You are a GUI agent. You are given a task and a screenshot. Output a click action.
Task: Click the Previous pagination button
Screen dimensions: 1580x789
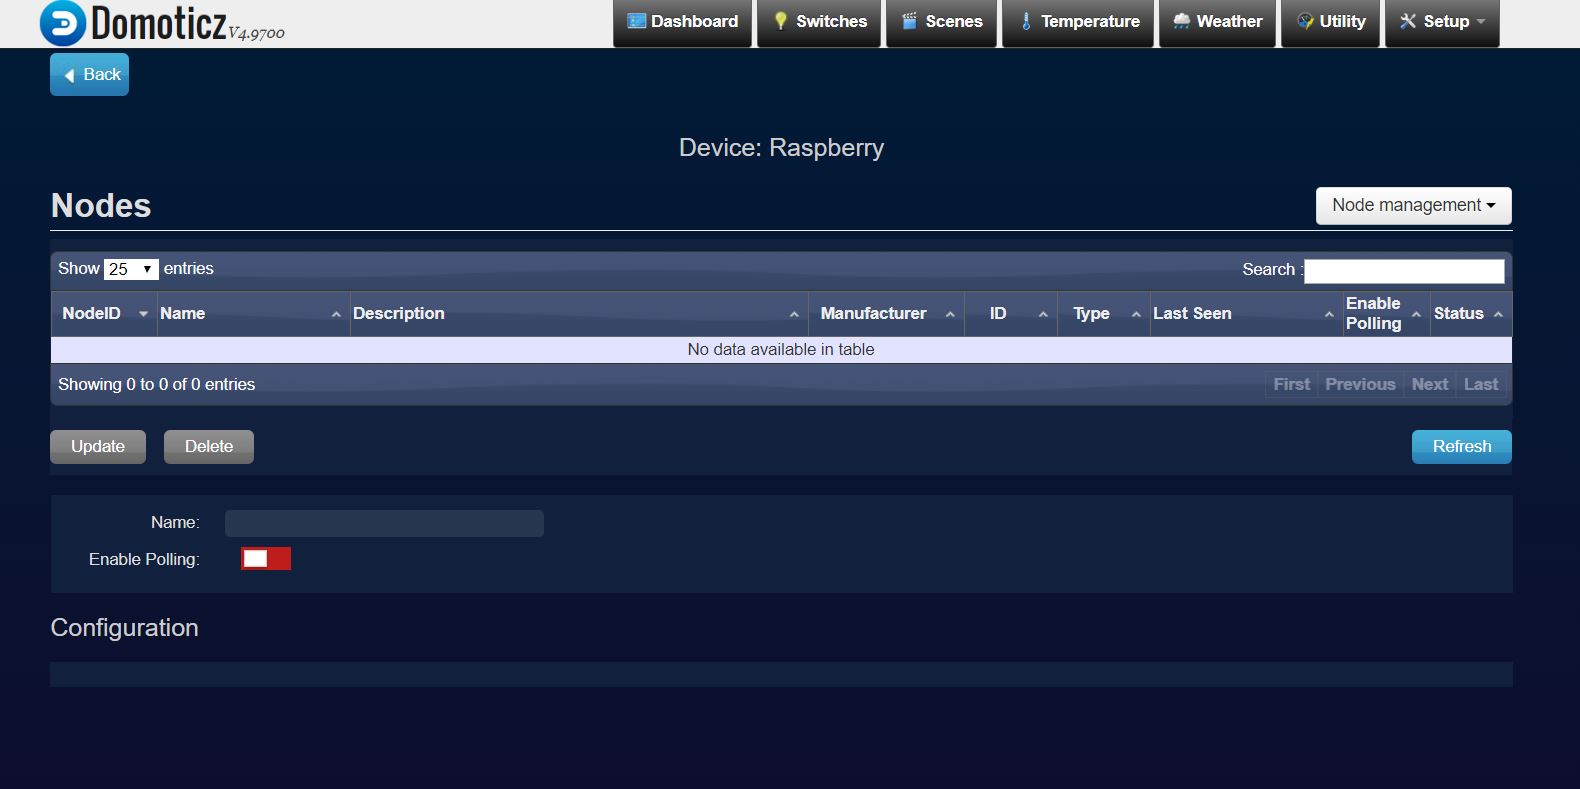tap(1360, 385)
